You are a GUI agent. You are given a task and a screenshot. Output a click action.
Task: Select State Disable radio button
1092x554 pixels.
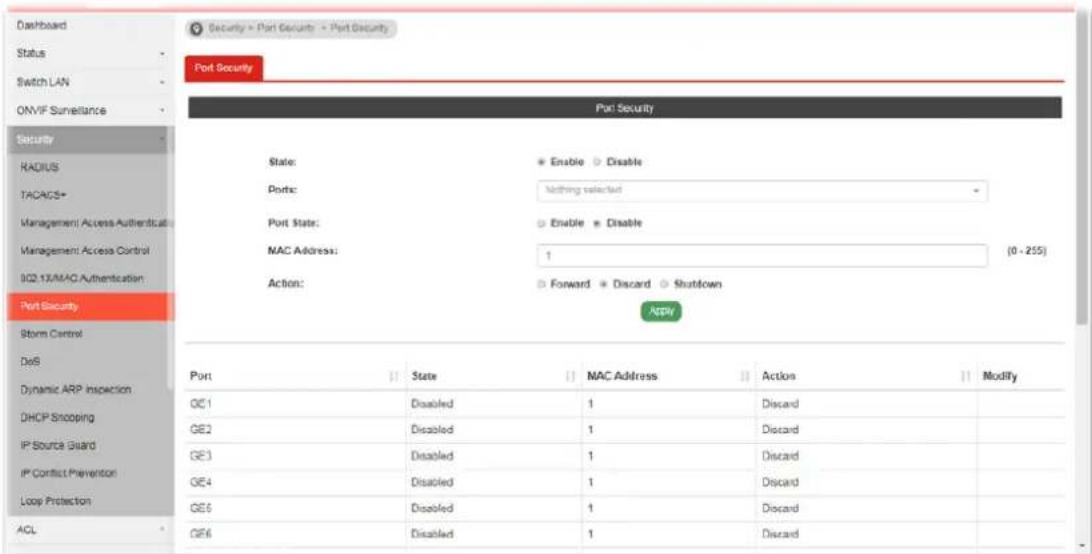[x=597, y=162]
